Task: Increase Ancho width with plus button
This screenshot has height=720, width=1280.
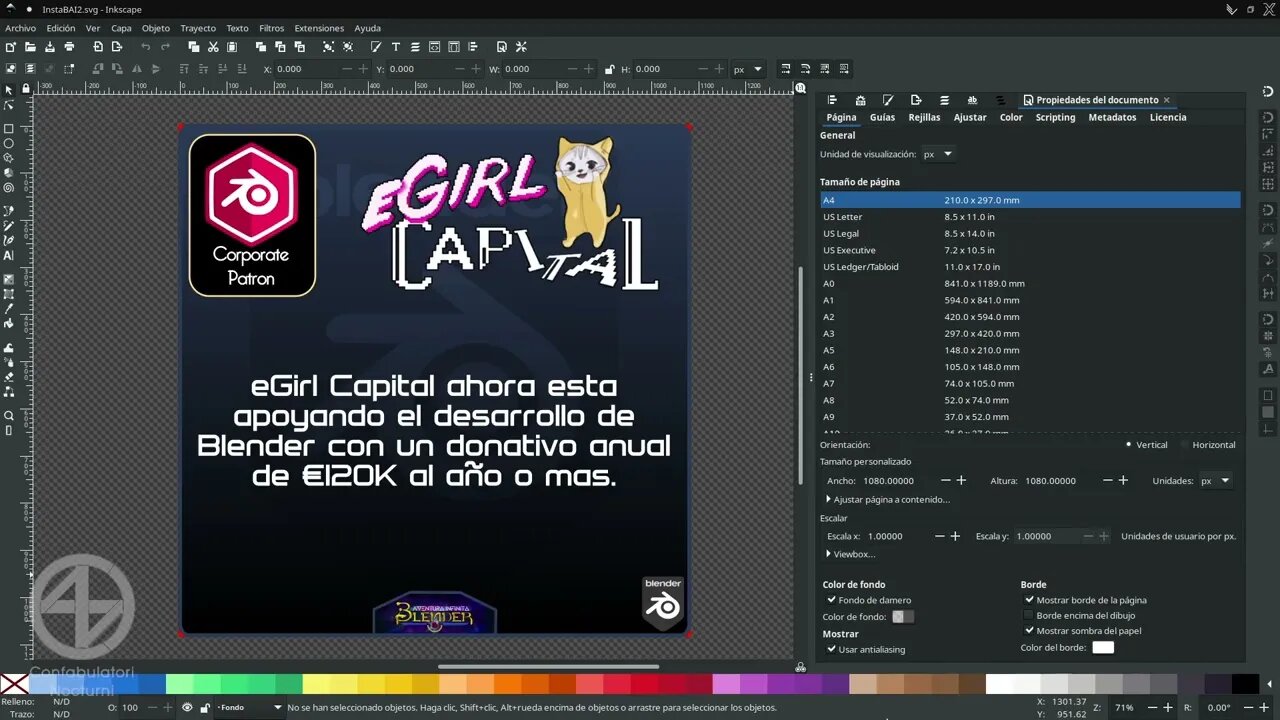Action: pyautogui.click(x=961, y=481)
